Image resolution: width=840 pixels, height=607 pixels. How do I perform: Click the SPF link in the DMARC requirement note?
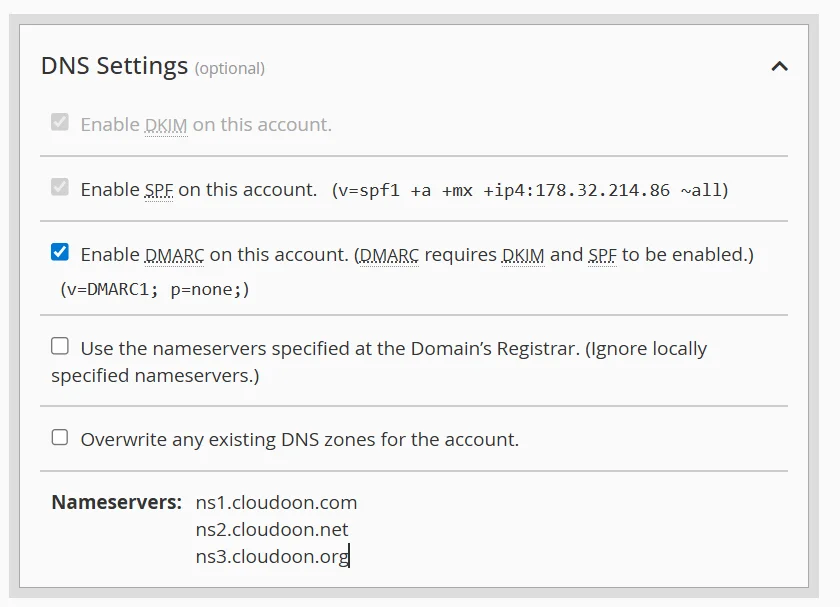(x=603, y=254)
